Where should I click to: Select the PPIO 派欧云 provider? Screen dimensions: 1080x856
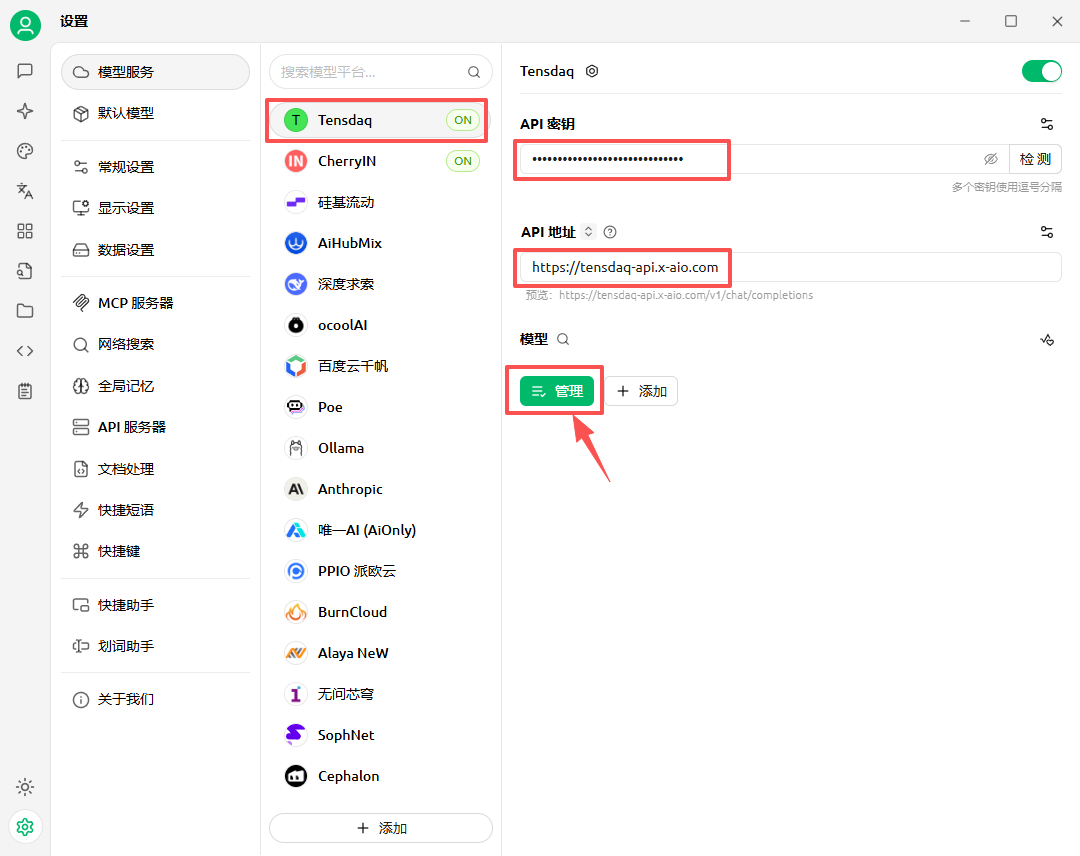(x=381, y=571)
